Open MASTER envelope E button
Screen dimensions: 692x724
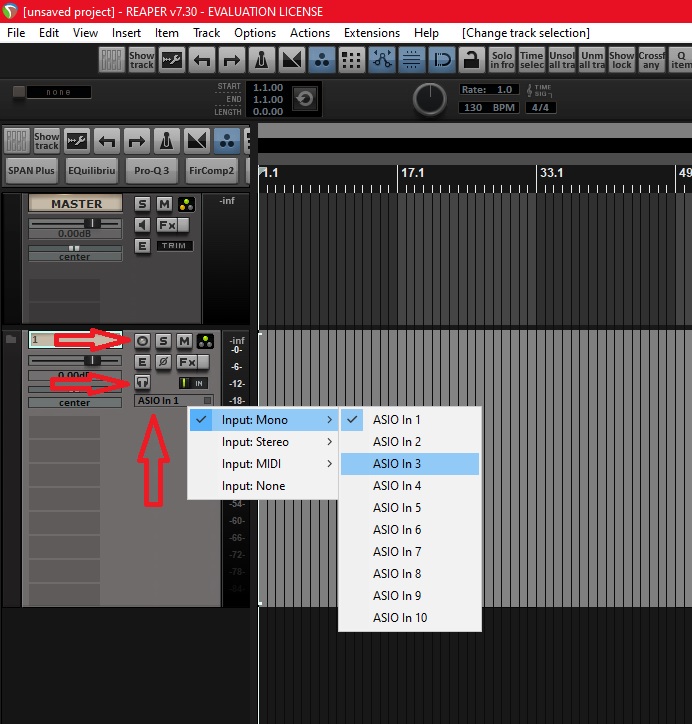(142, 246)
